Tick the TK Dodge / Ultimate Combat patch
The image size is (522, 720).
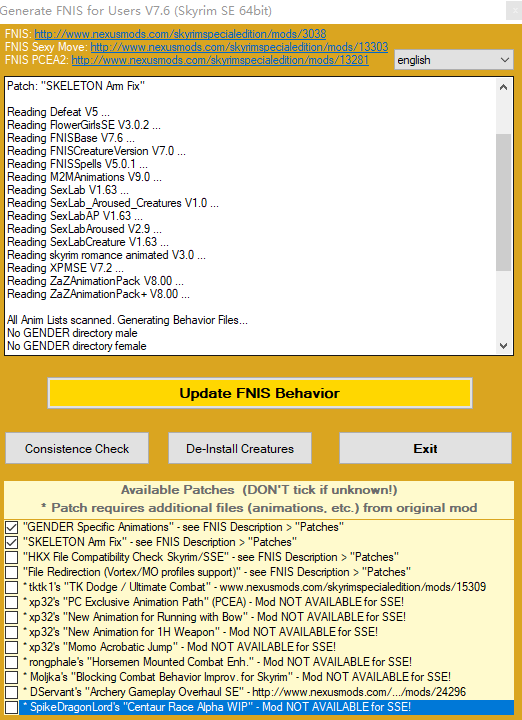11,587
